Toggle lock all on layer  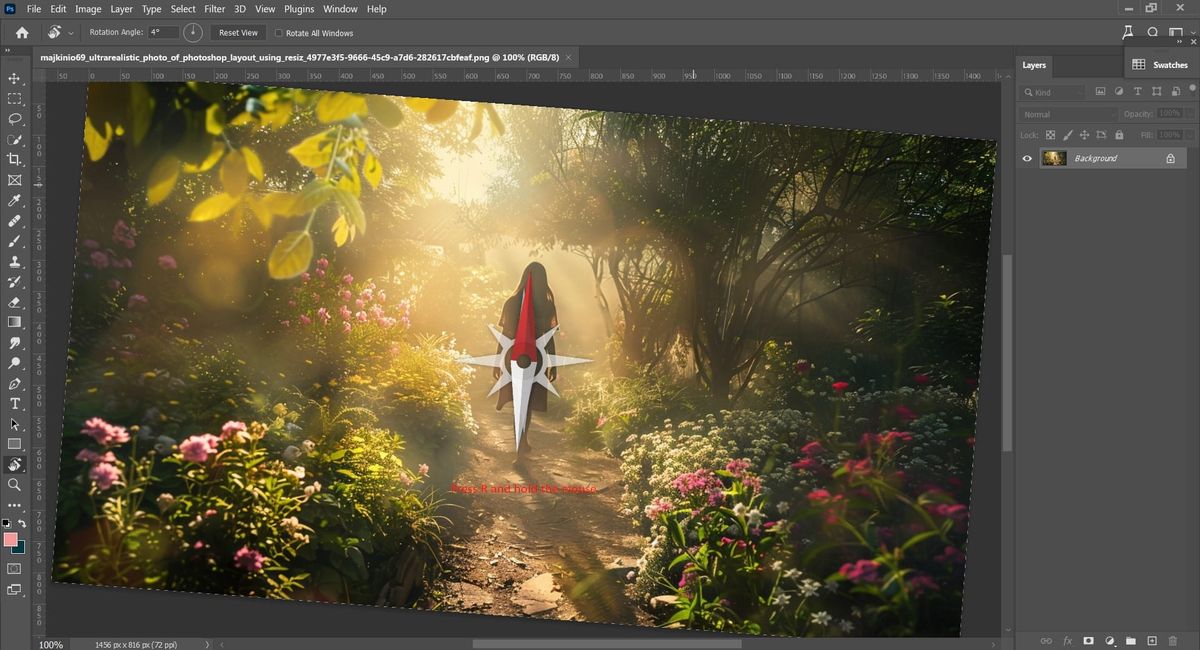[x=1119, y=135]
